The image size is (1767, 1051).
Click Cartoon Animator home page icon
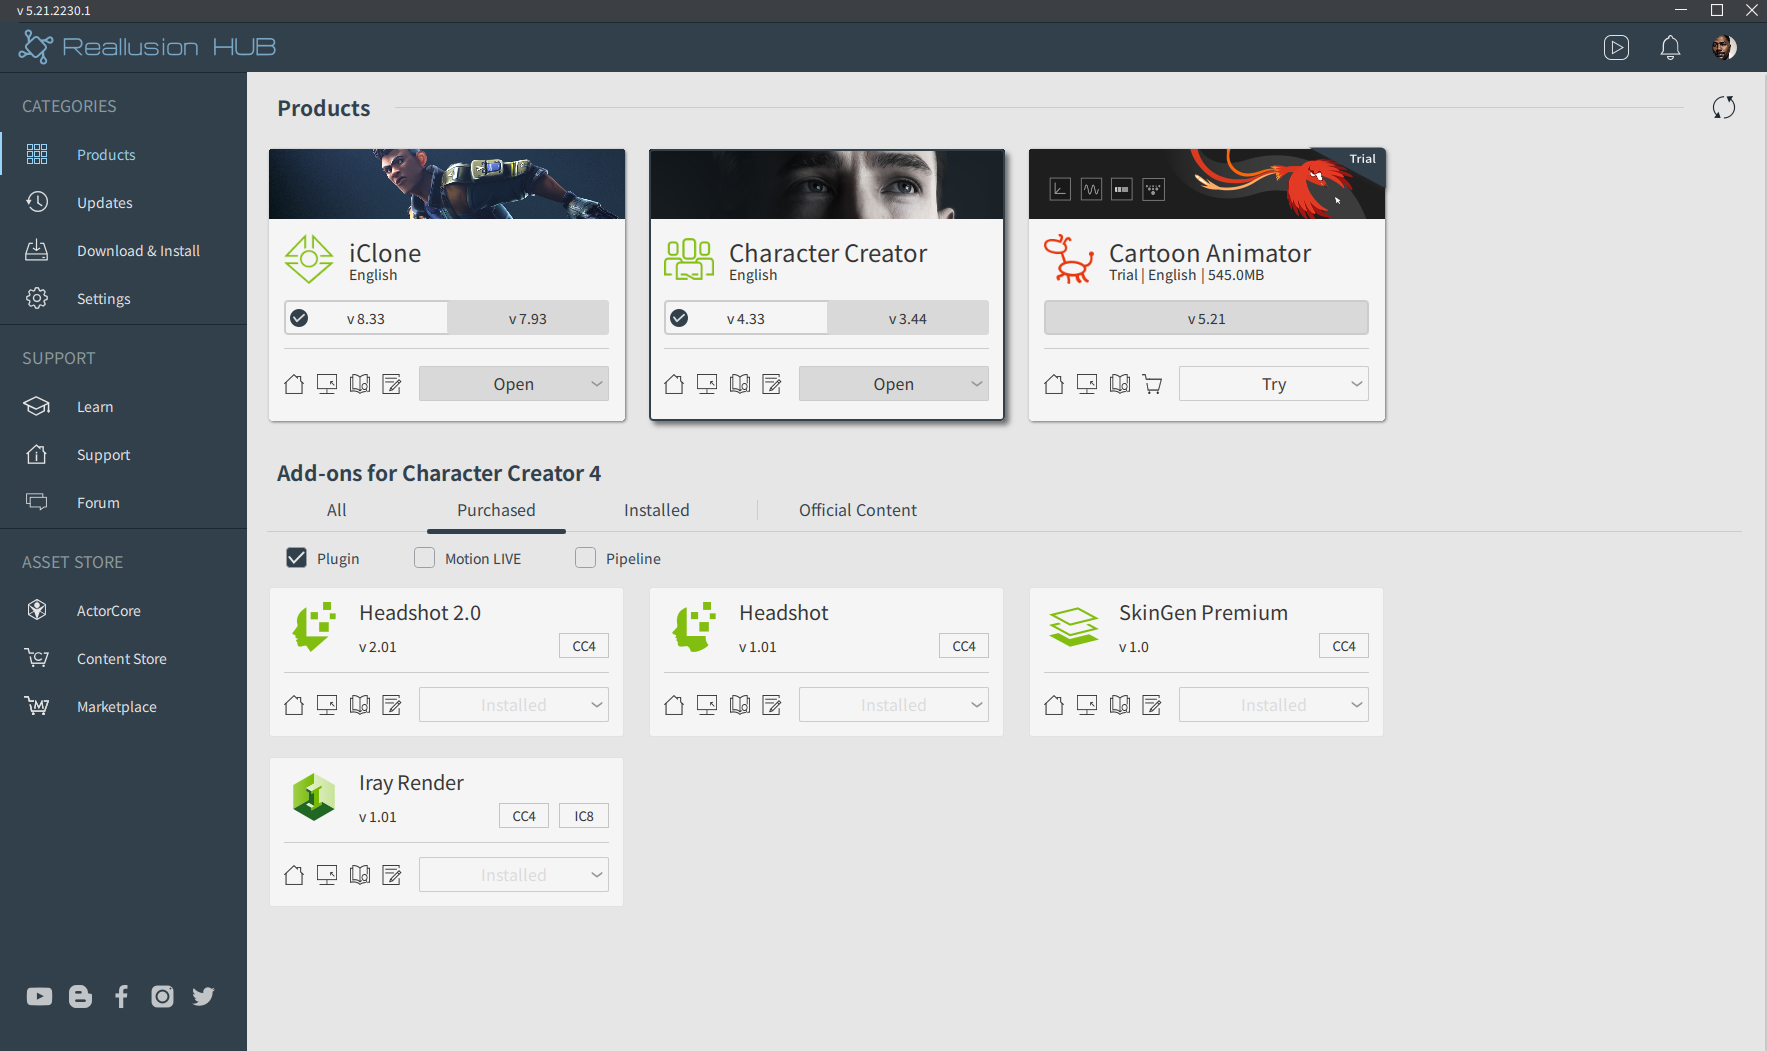point(1054,384)
